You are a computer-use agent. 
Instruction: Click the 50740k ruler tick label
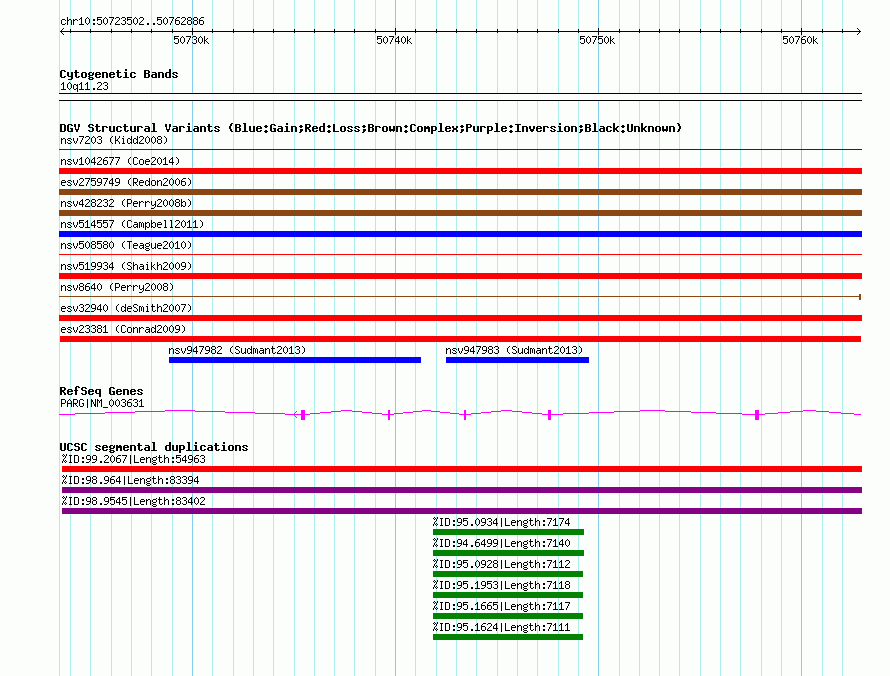pos(394,40)
